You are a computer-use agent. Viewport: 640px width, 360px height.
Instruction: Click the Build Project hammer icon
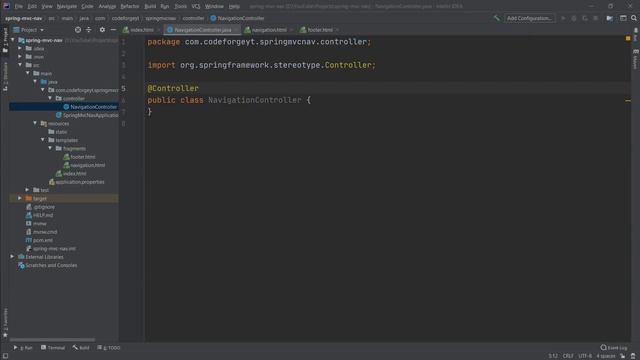pyautogui.click(x=497, y=18)
